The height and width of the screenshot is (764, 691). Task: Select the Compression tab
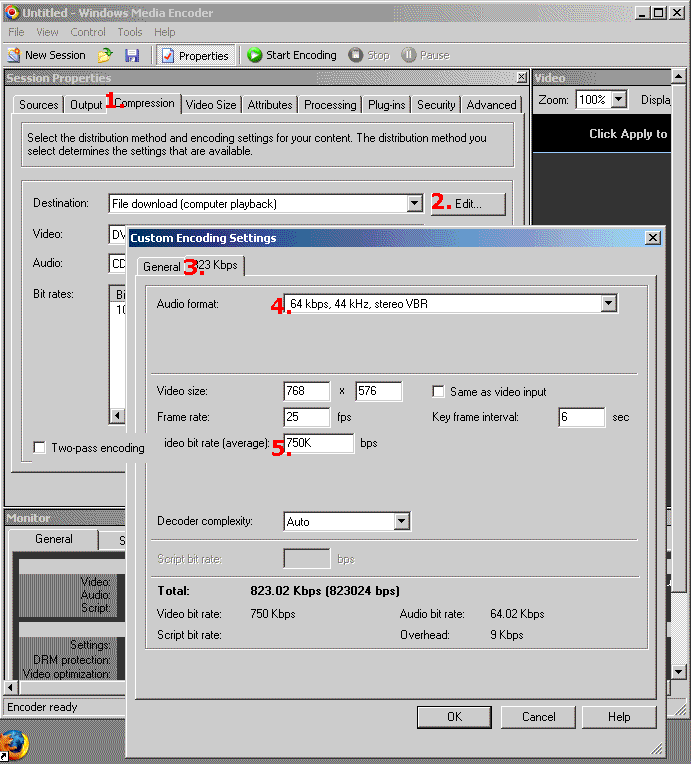[x=144, y=103]
